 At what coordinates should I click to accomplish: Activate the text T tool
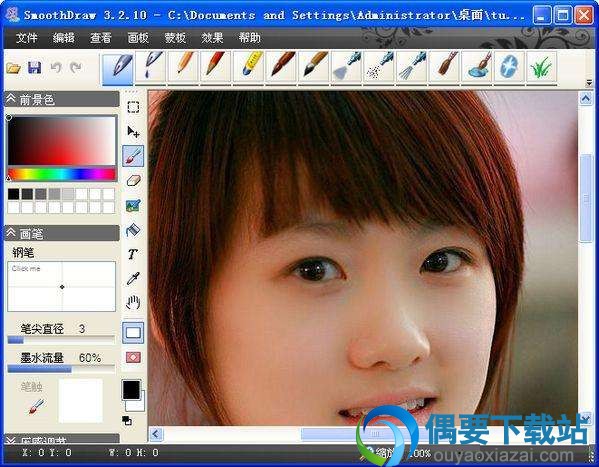[133, 254]
